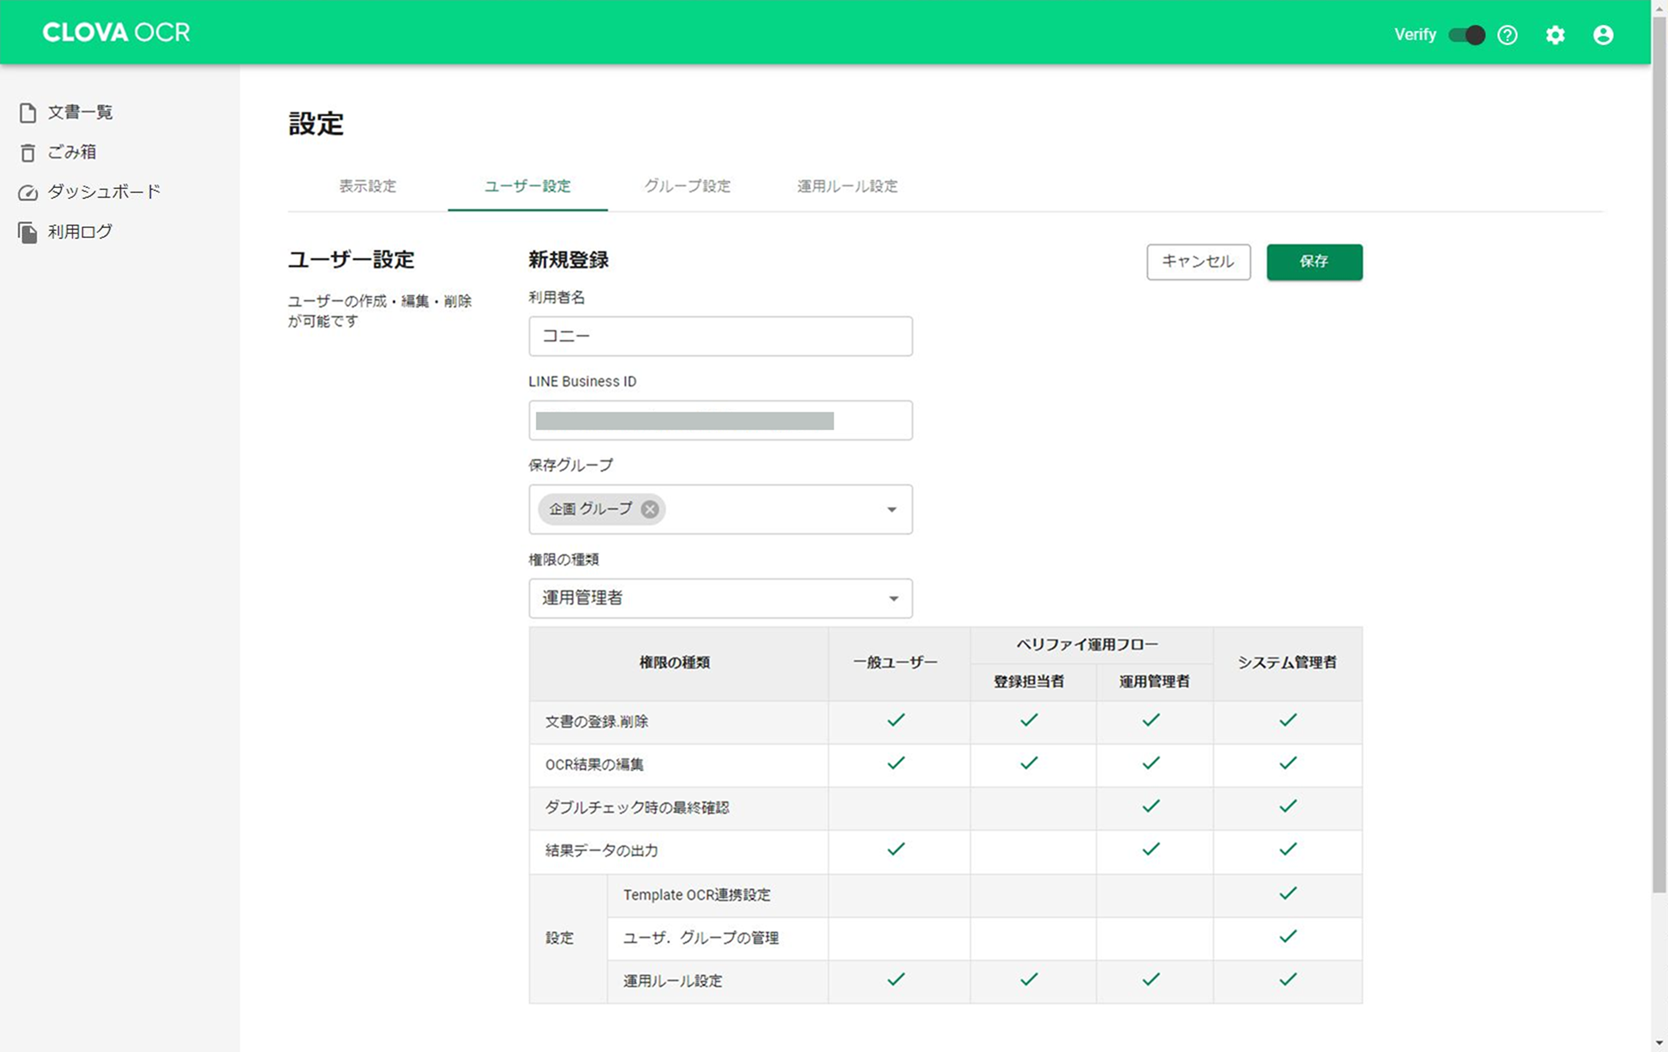This screenshot has width=1668, height=1052.
Task: Click the LINE Business ID field
Action: tap(720, 420)
